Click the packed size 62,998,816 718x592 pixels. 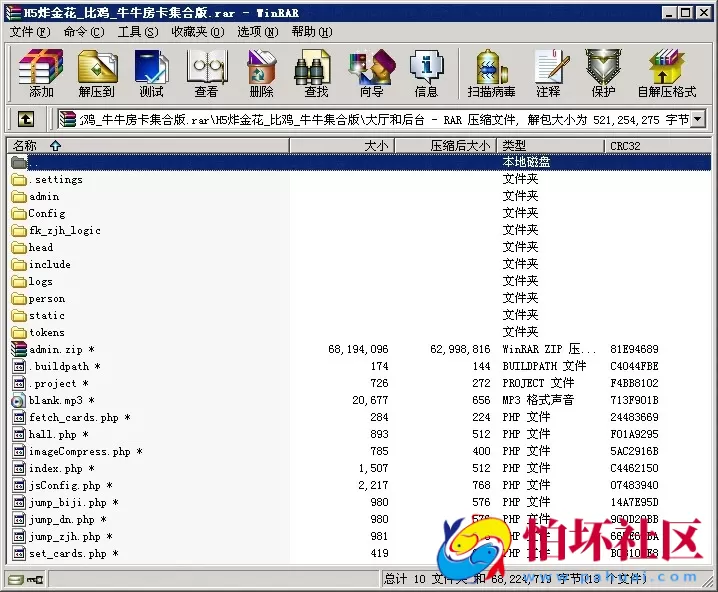tap(460, 349)
